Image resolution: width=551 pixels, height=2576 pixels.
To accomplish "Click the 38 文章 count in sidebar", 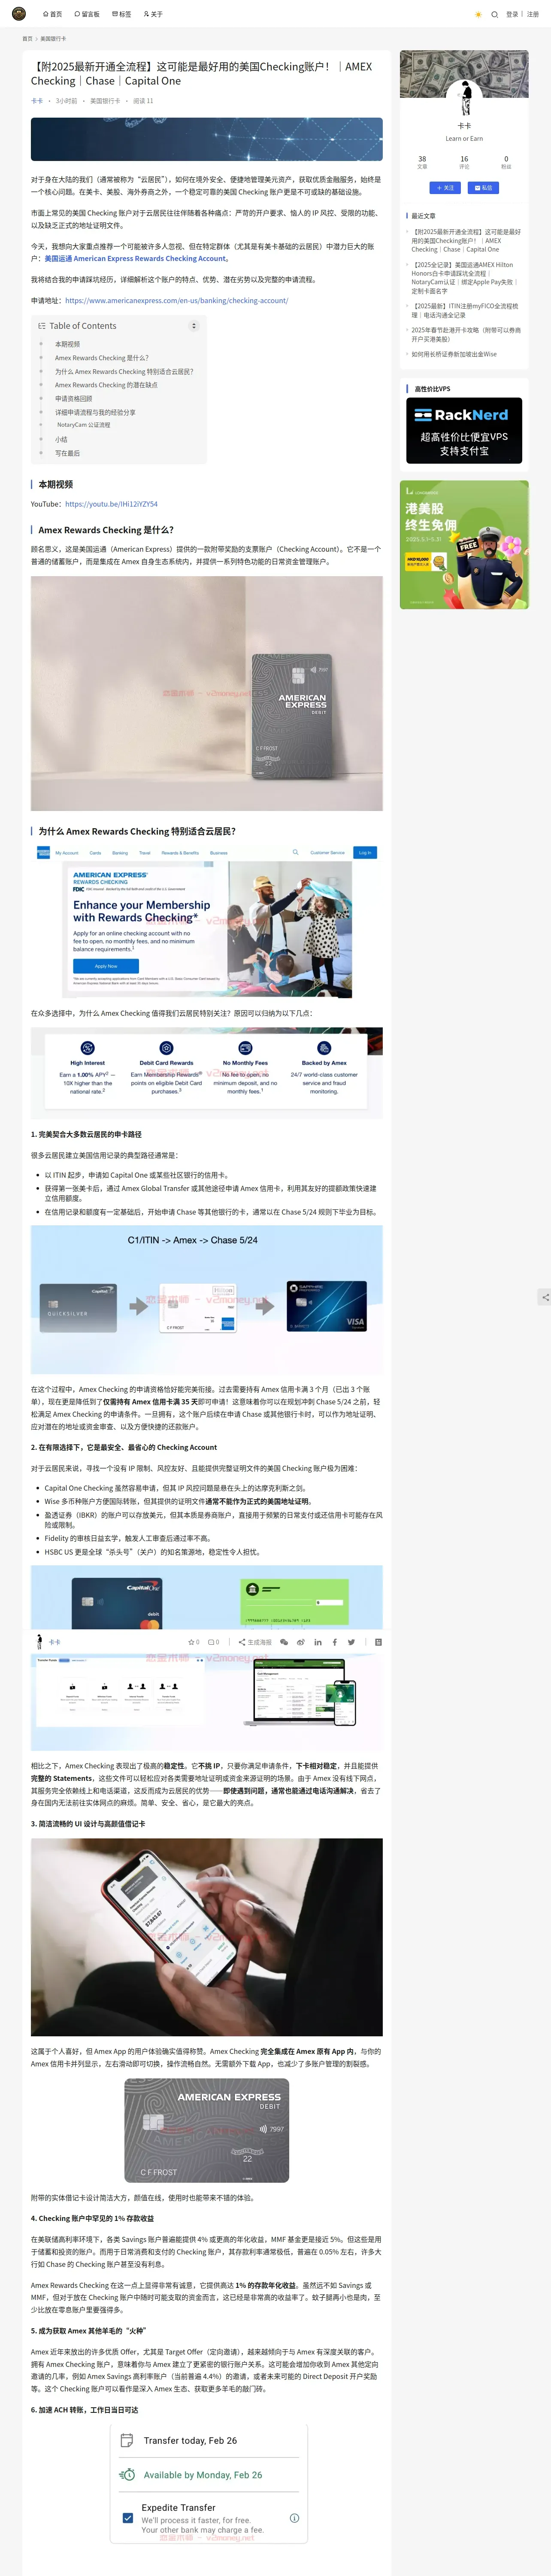I will tap(422, 162).
